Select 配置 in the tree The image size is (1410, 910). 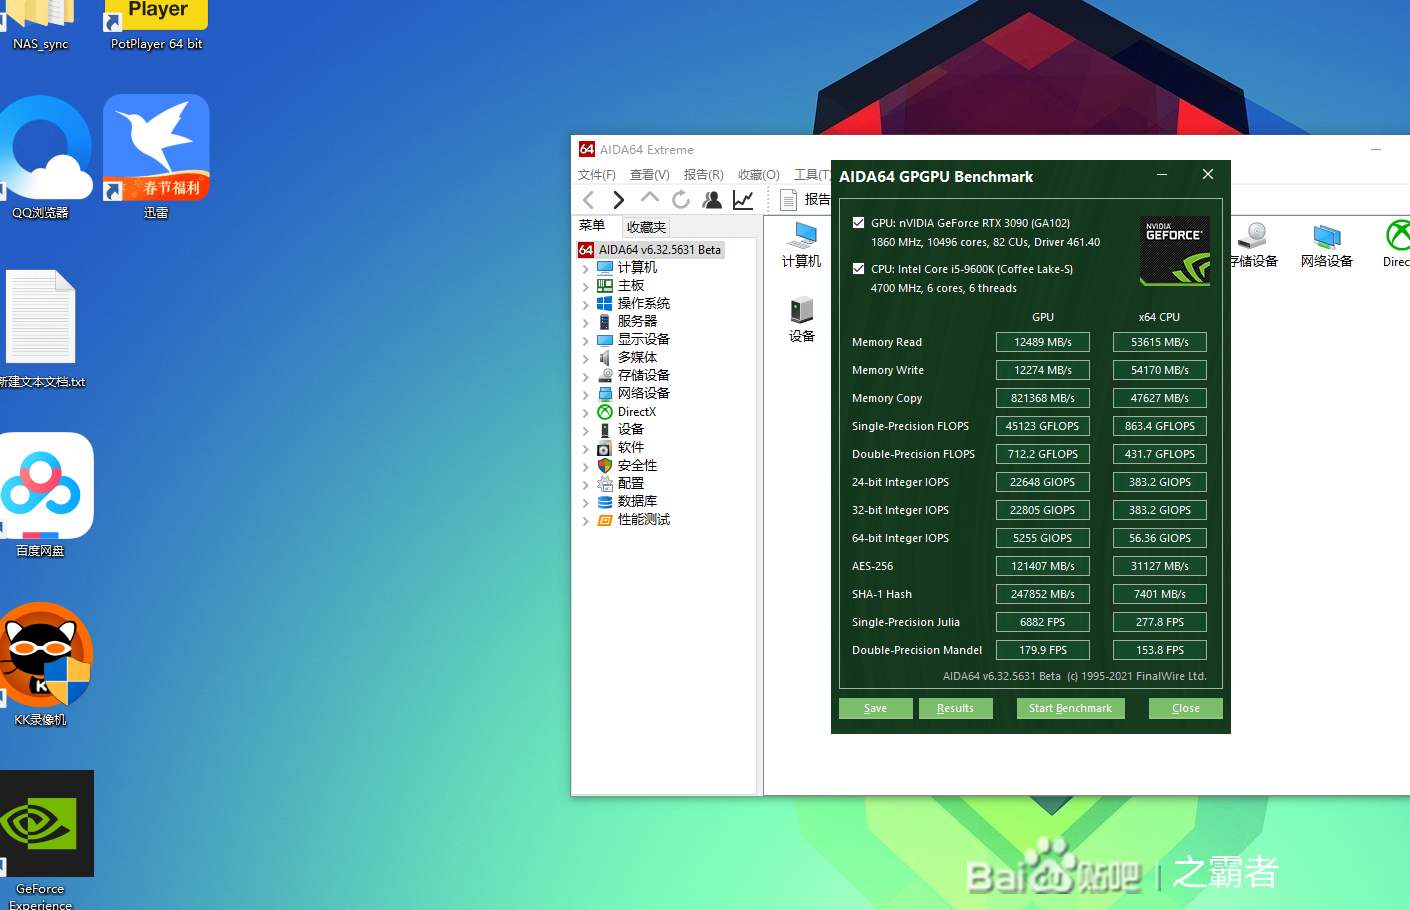(x=630, y=484)
